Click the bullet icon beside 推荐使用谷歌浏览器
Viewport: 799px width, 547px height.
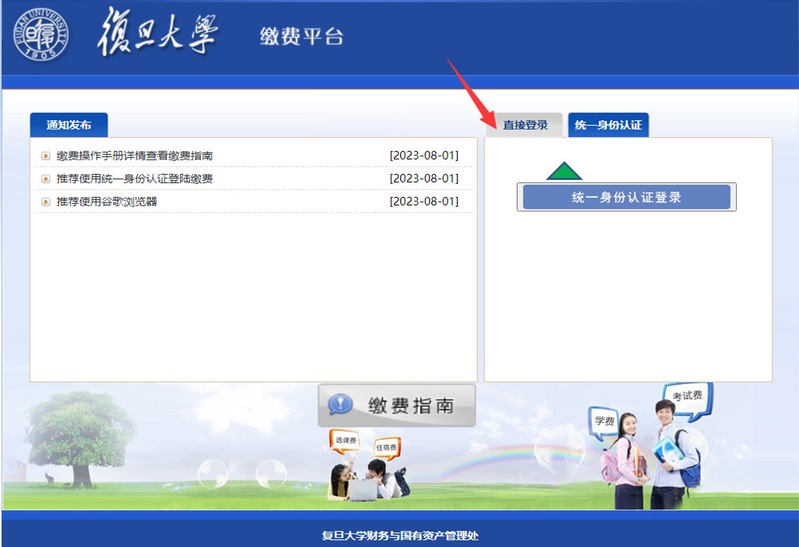[46, 202]
